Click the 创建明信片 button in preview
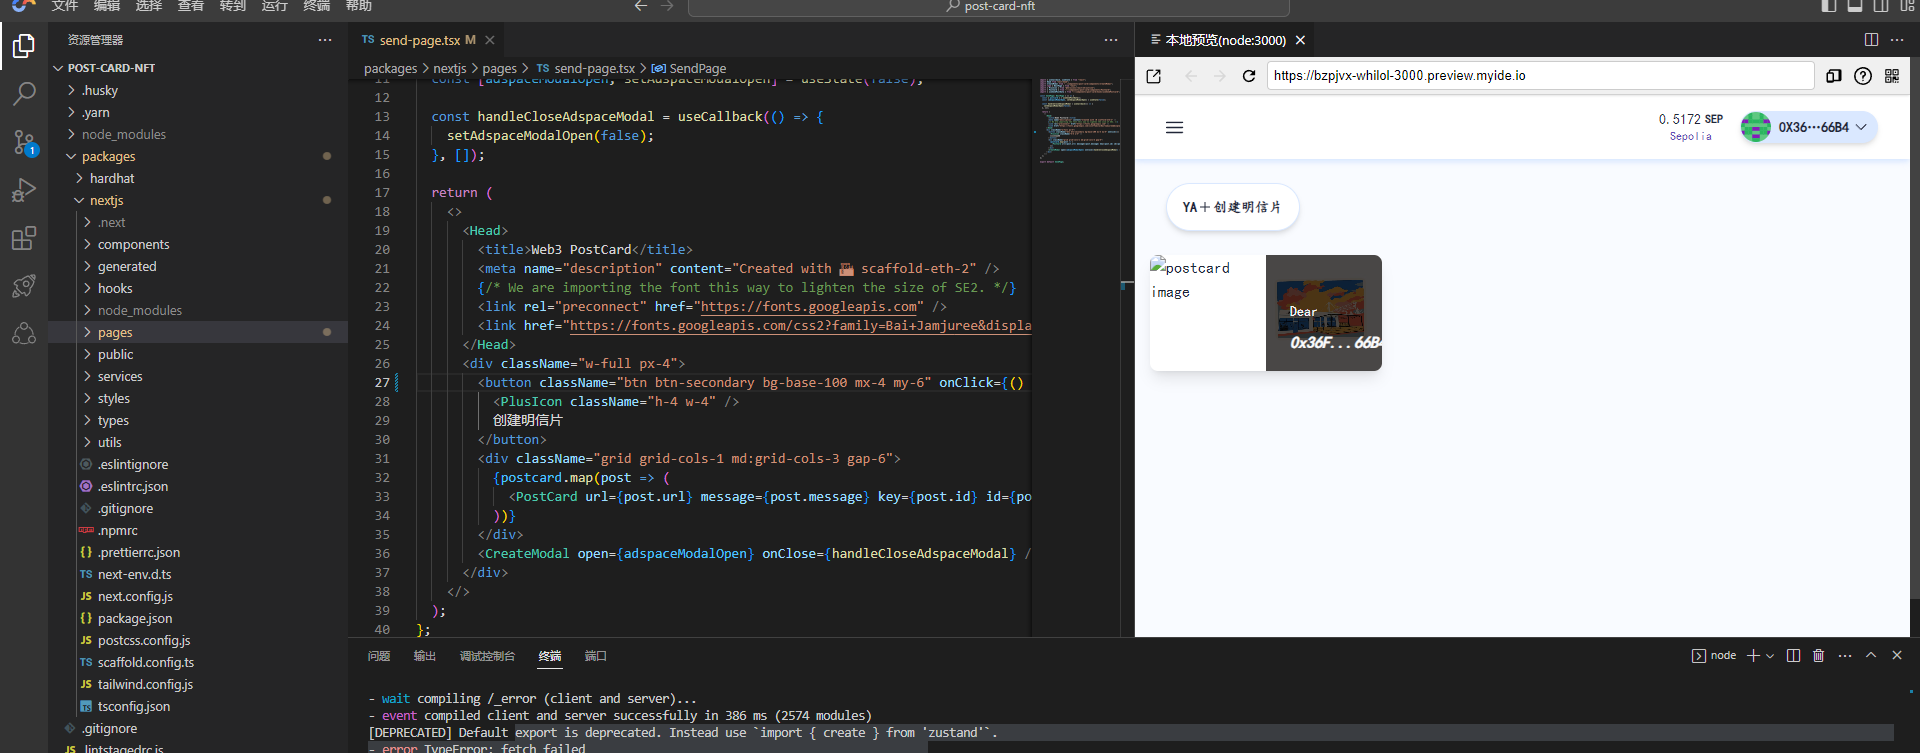Screen dimensions: 1920x753 click(x=1232, y=207)
